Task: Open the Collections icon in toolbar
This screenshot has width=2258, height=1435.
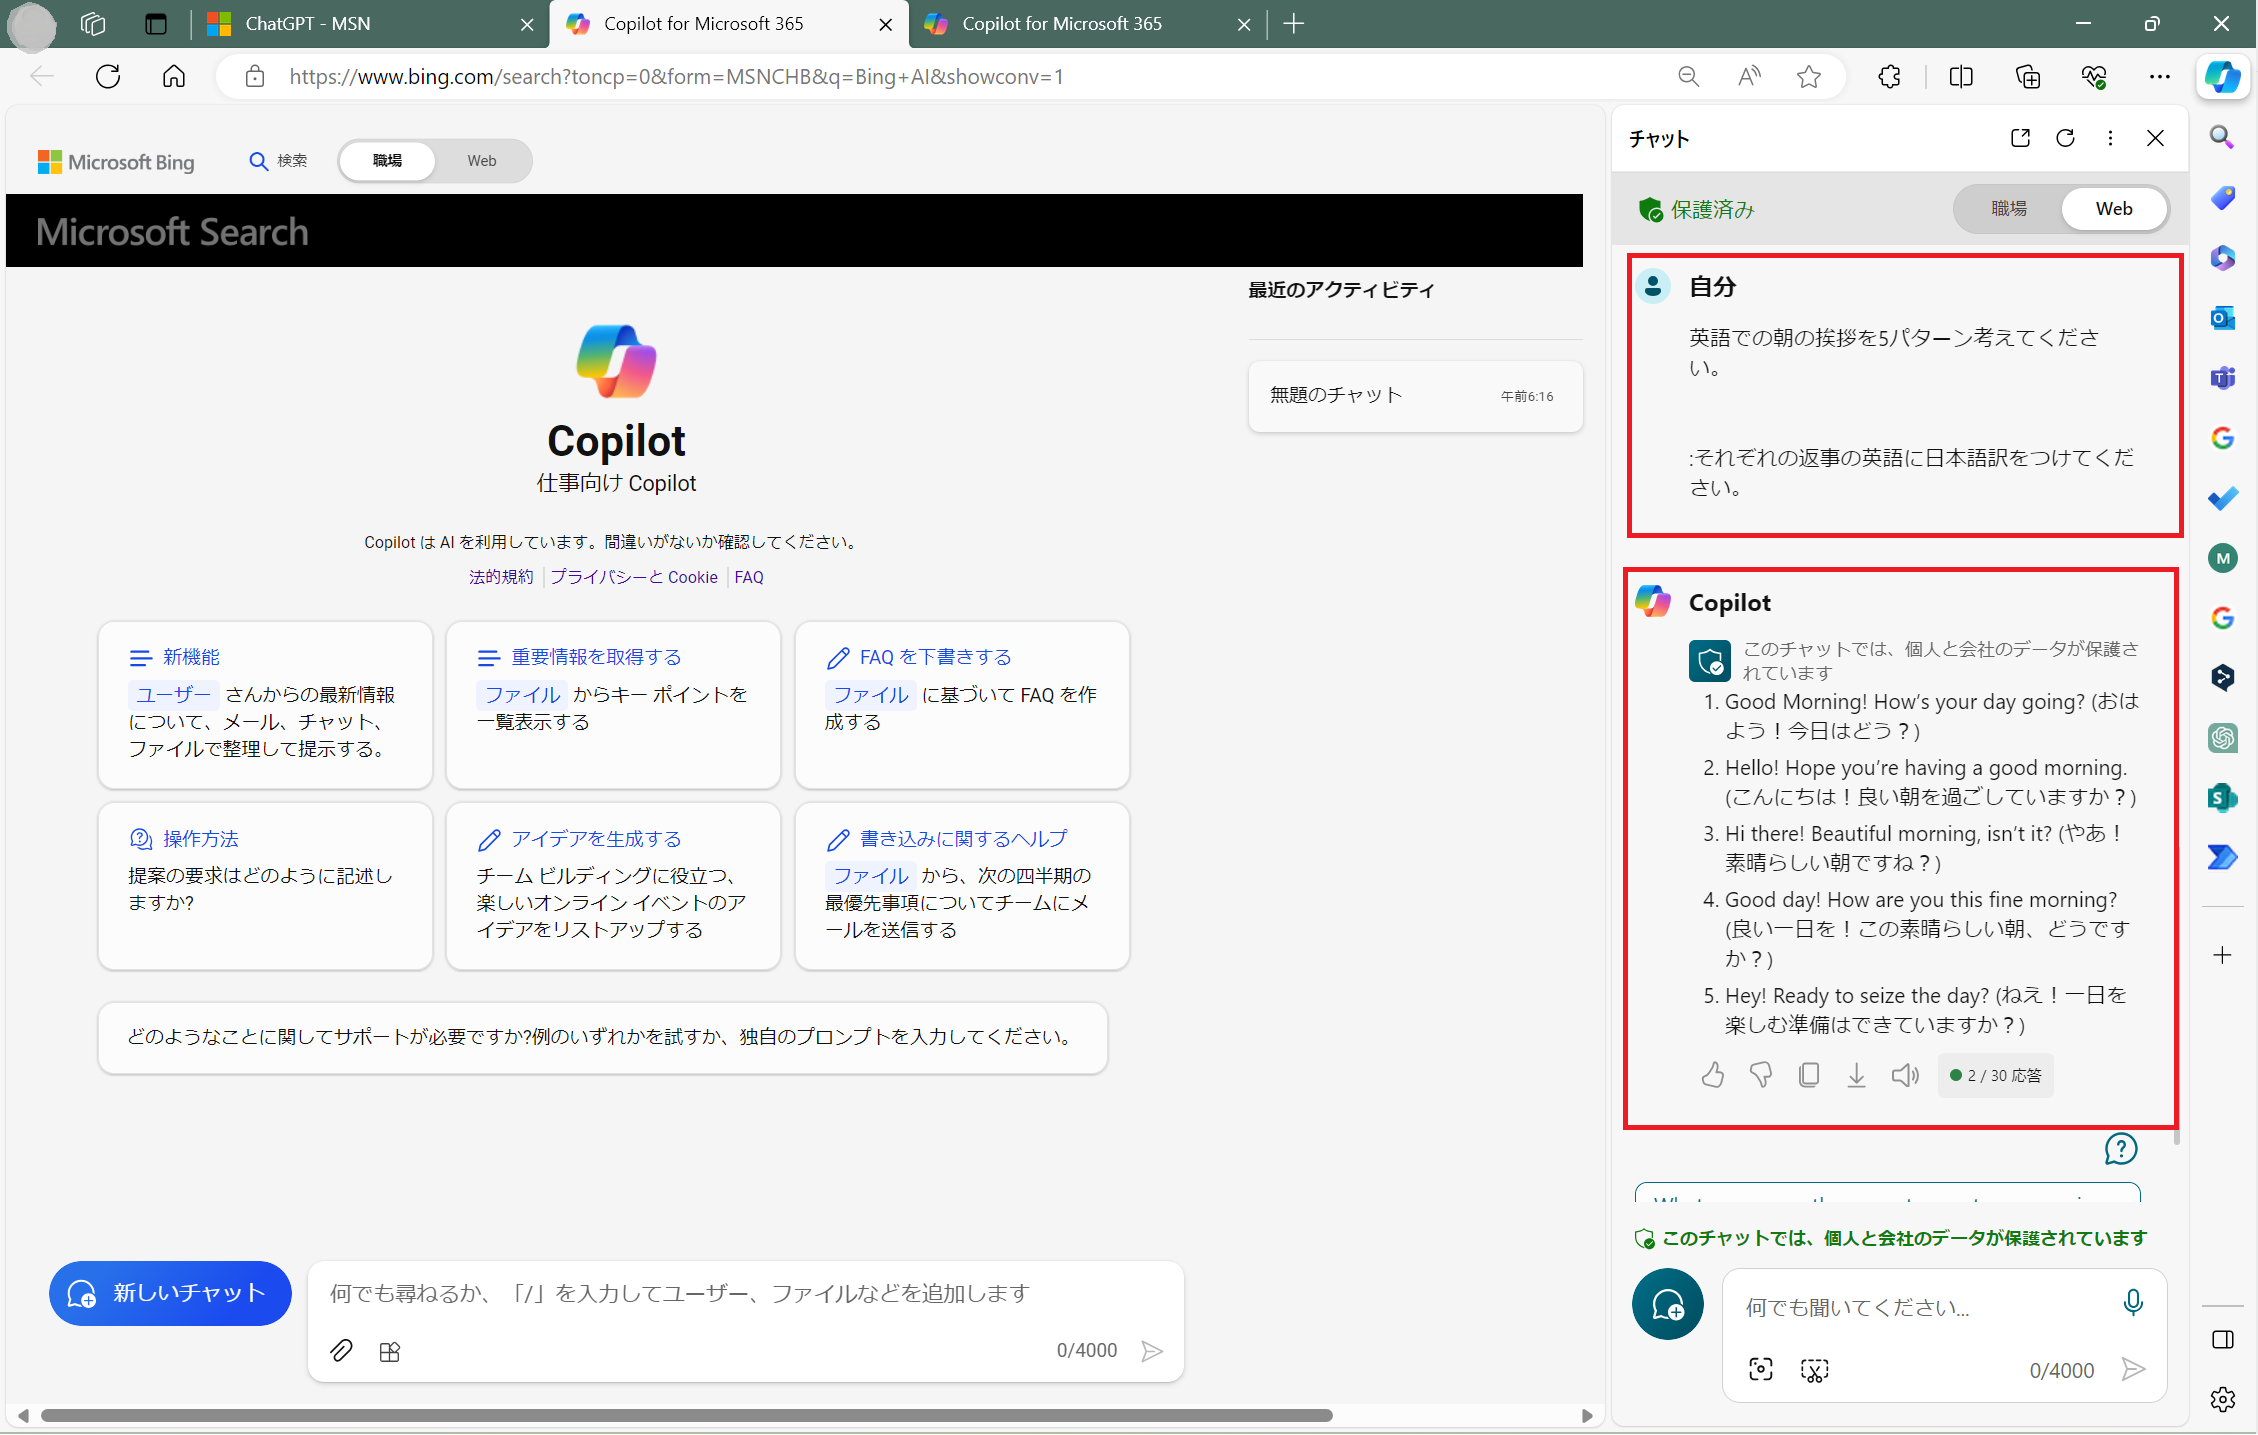Action: [2027, 77]
